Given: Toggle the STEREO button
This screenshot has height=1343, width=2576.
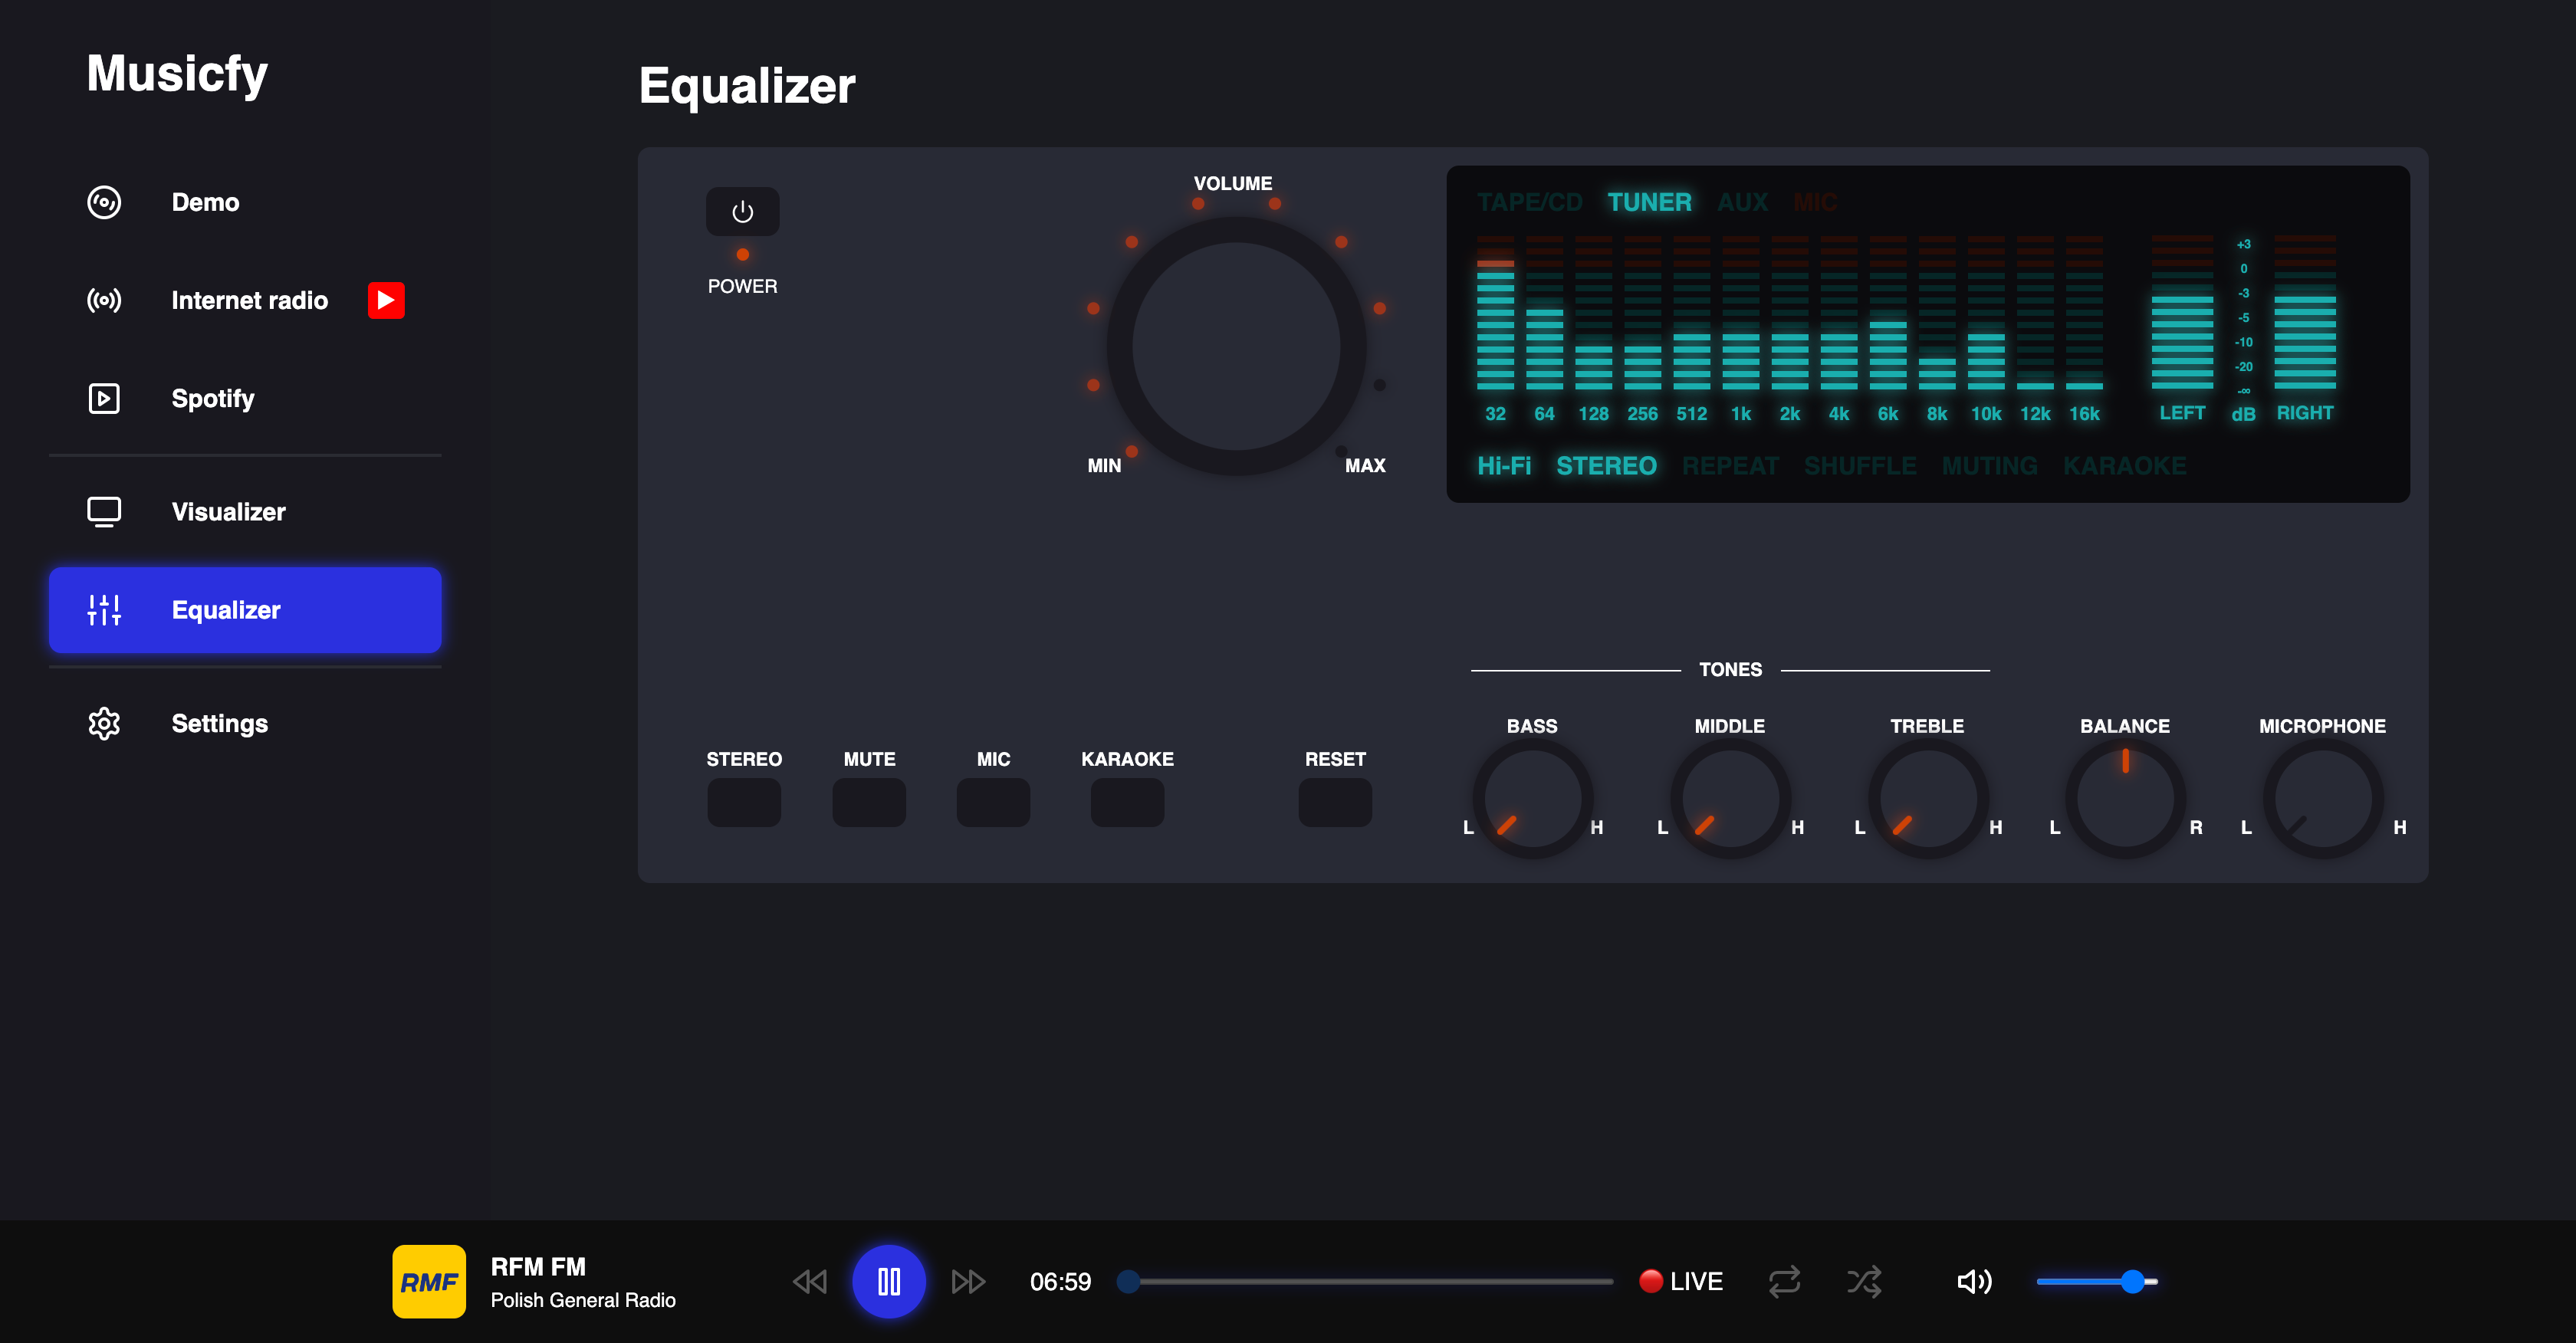Looking at the screenshot, I should pos(744,802).
